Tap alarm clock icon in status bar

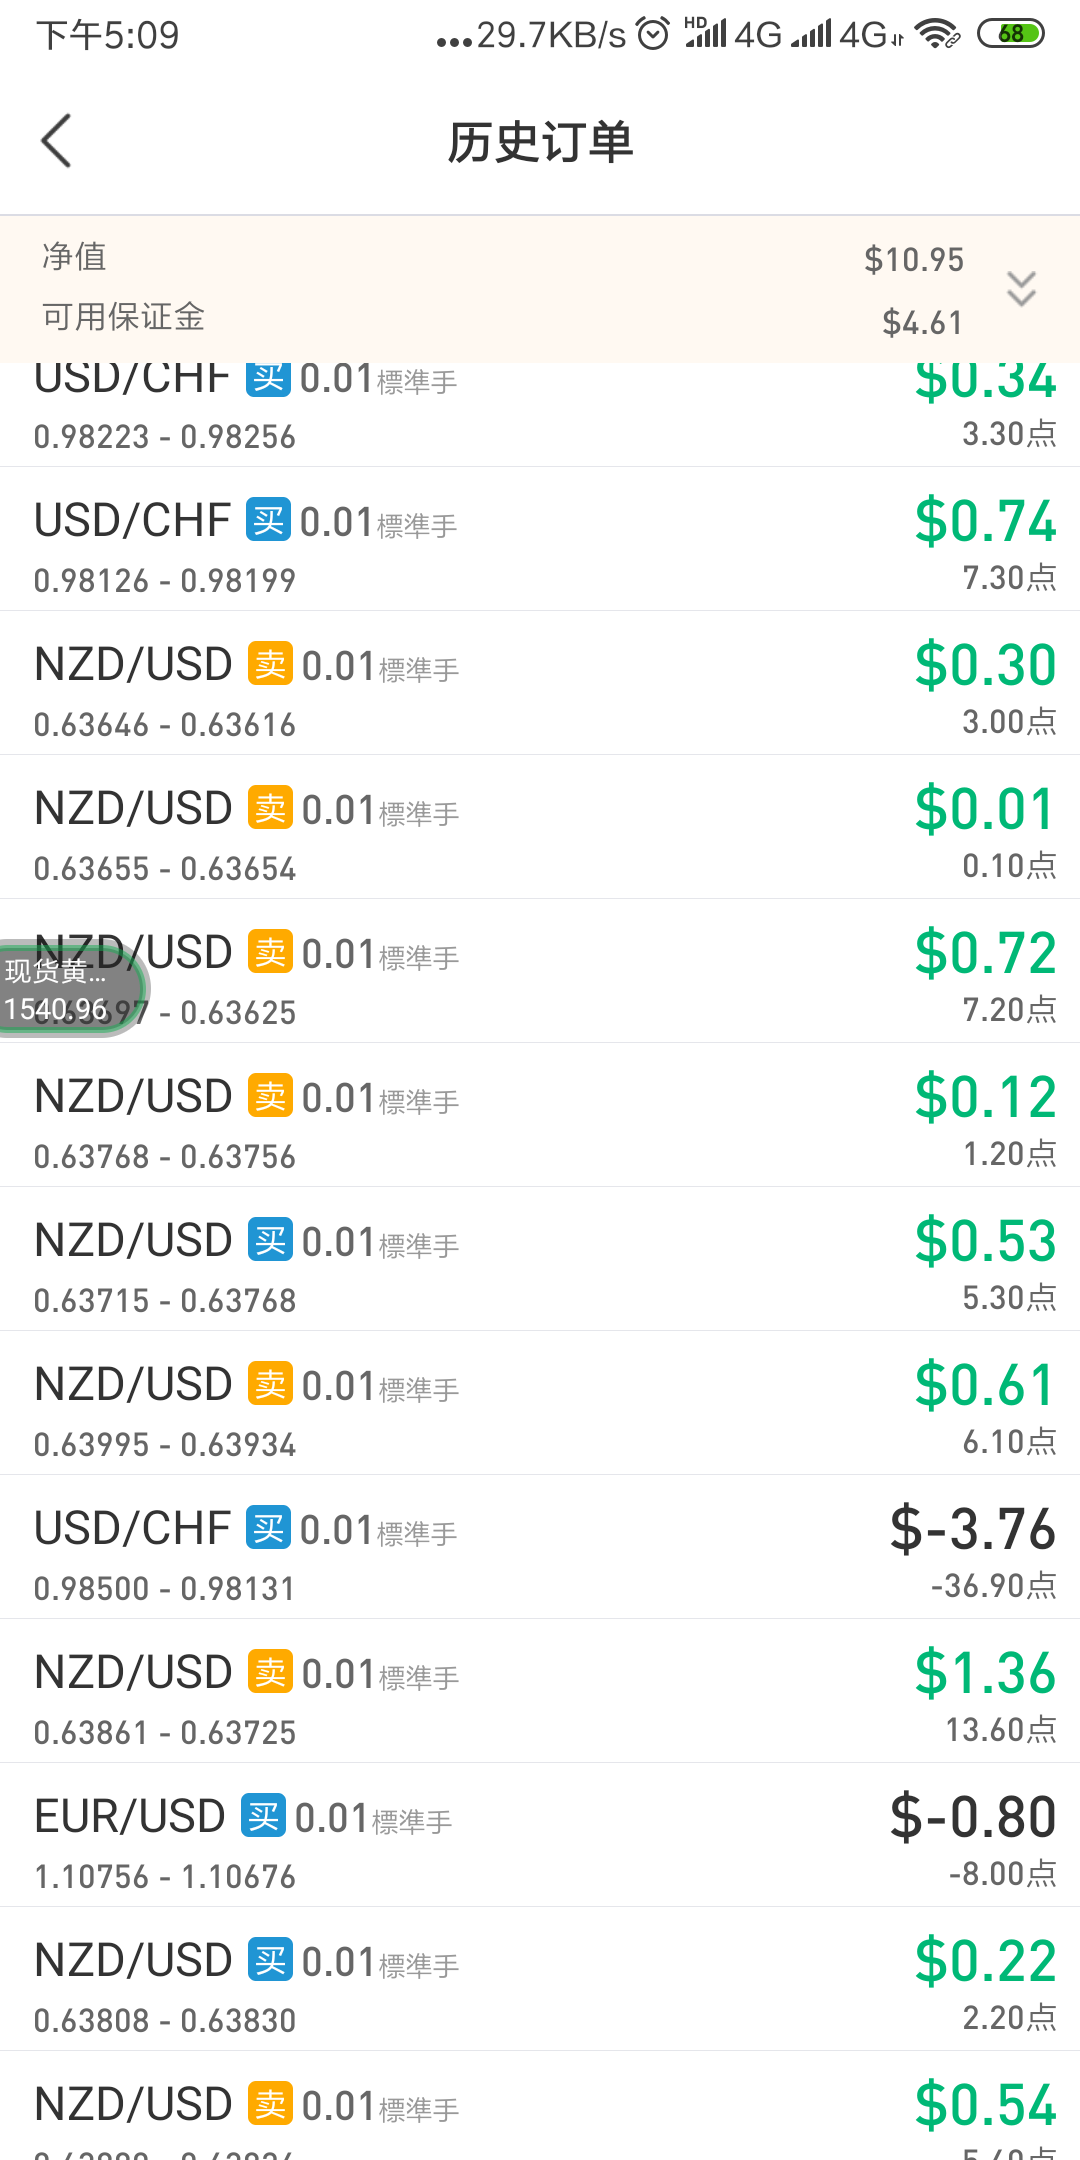[x=653, y=34]
